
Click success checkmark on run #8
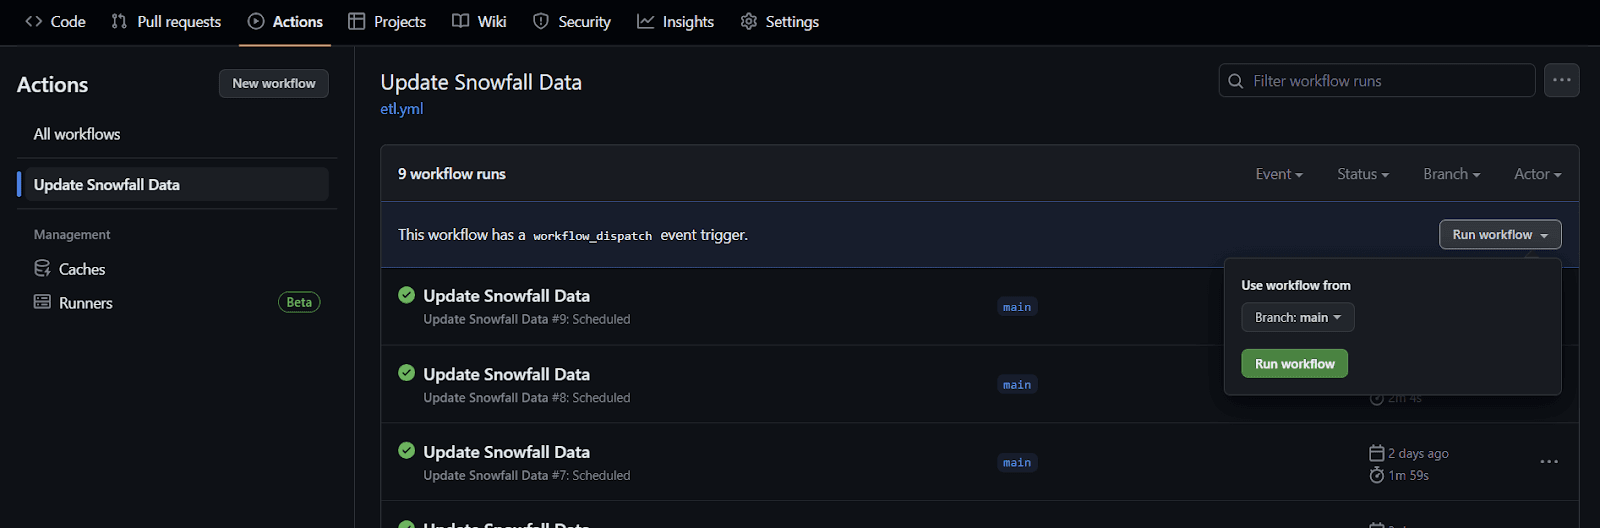tap(406, 373)
